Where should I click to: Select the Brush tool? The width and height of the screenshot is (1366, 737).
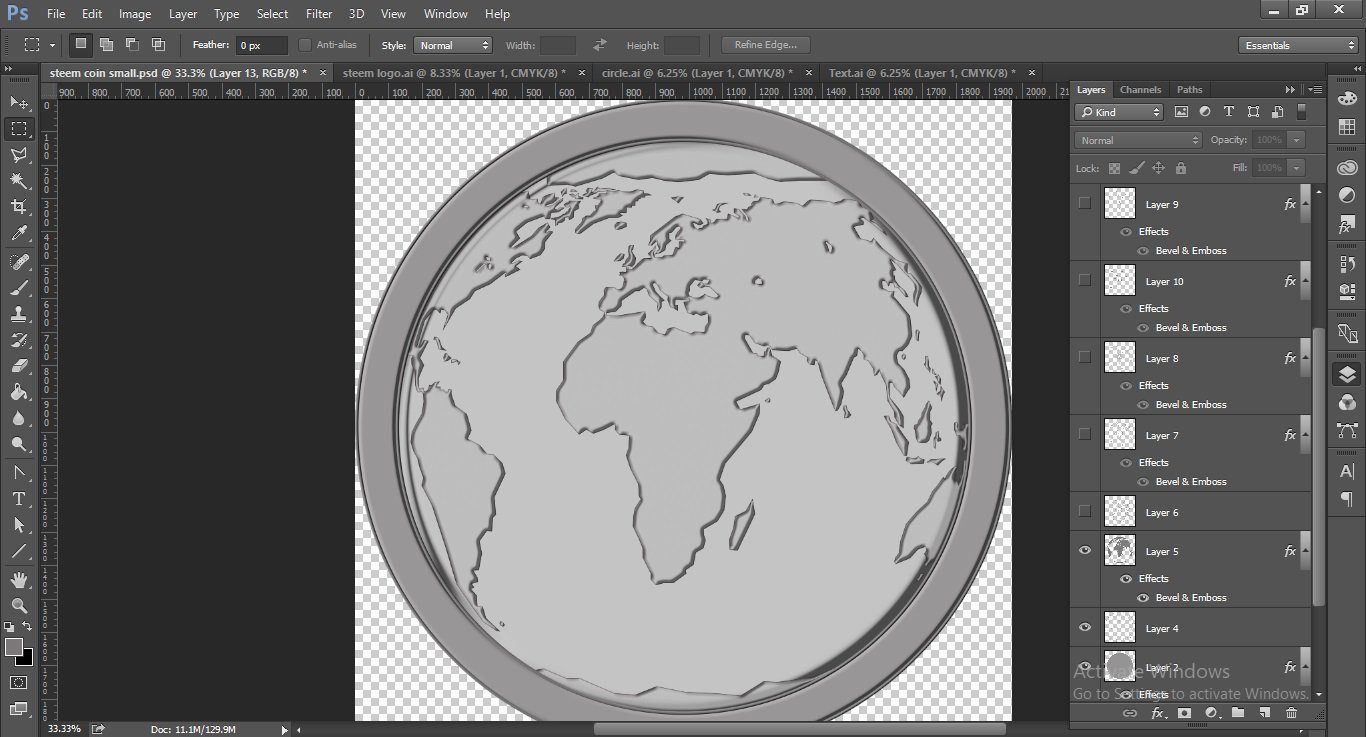pyautogui.click(x=19, y=288)
